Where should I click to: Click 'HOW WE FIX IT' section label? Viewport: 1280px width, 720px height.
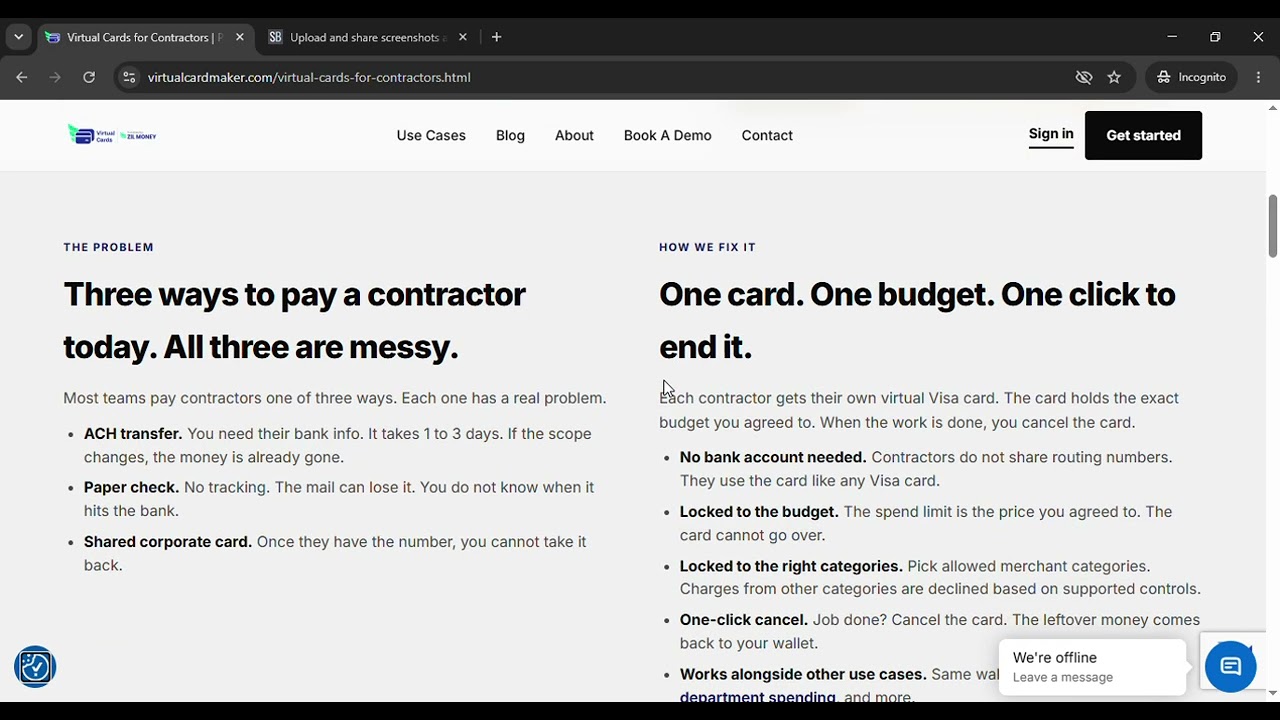click(707, 247)
